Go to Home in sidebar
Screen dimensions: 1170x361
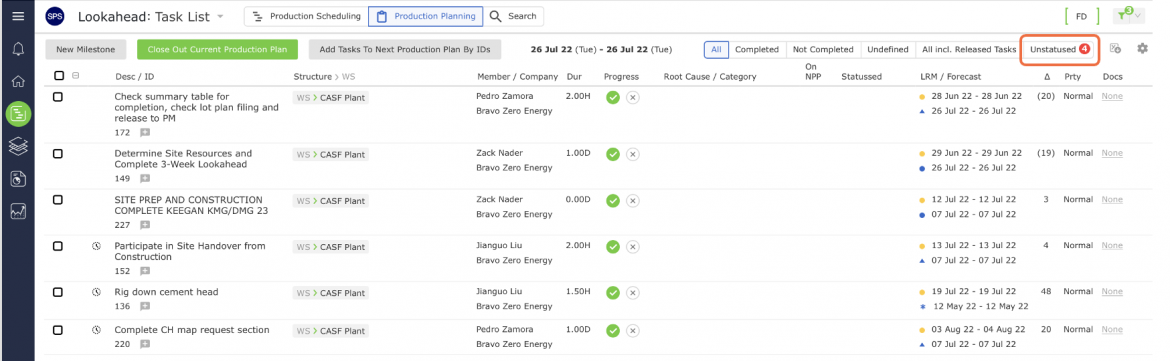click(x=18, y=81)
